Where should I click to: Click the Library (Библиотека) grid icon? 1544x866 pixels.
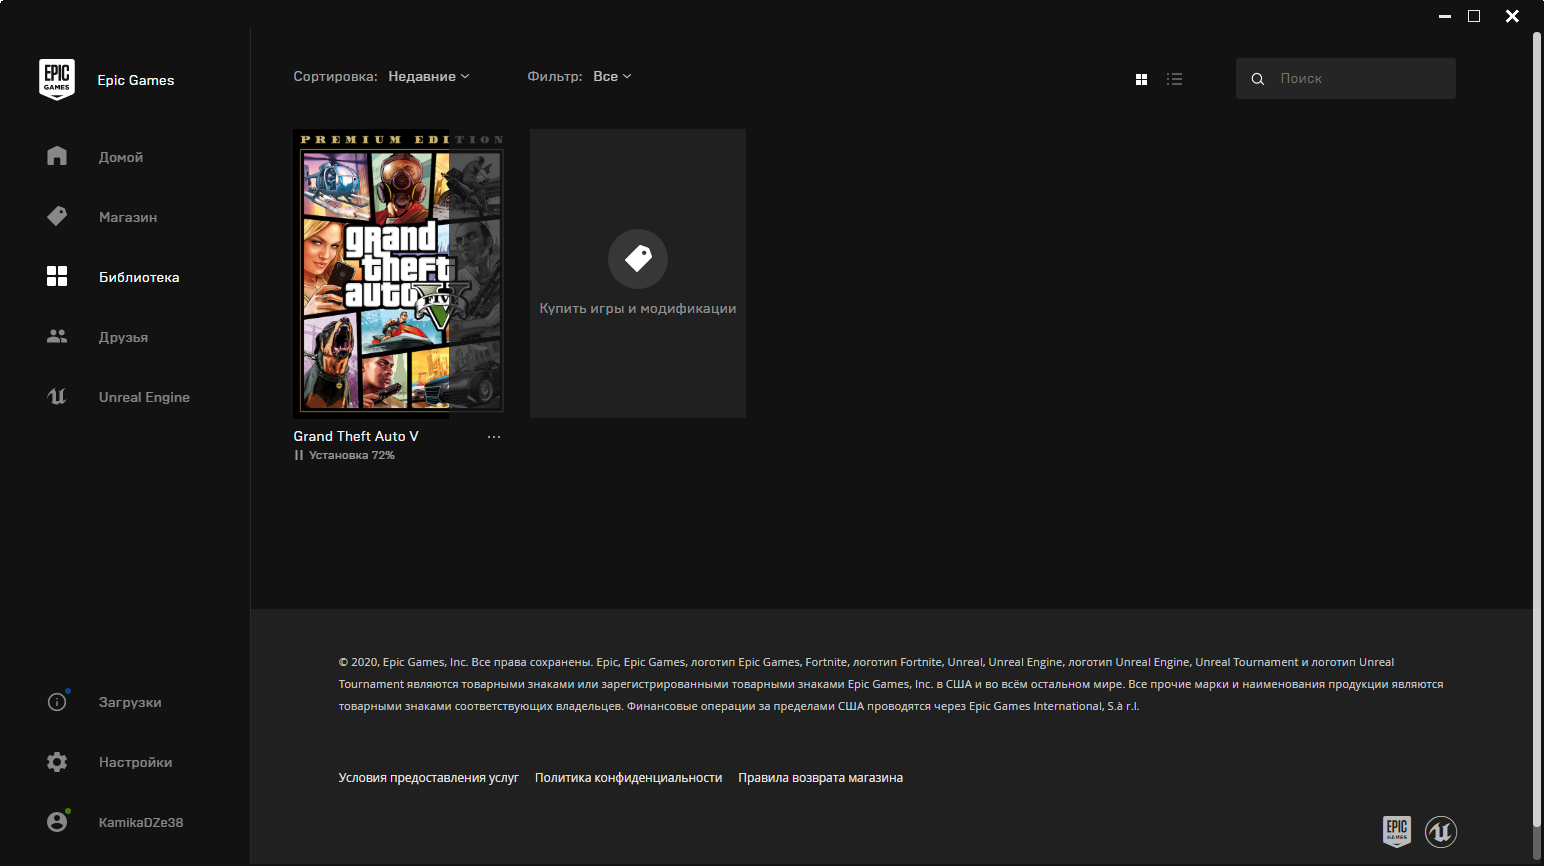tap(57, 276)
